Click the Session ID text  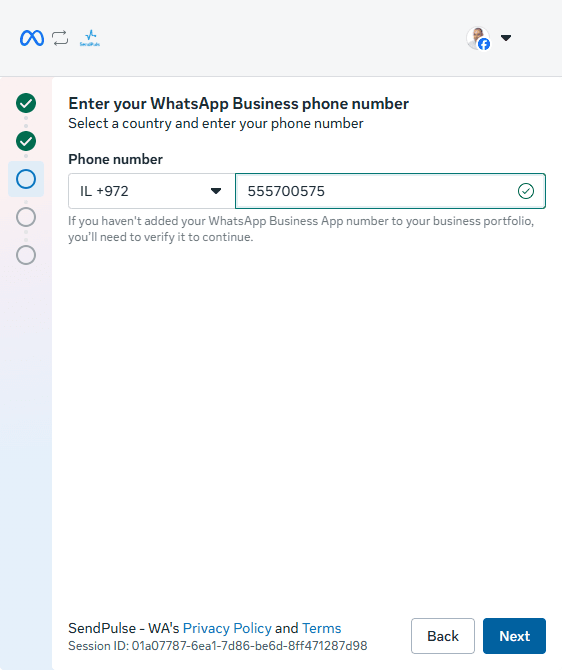click(218, 646)
